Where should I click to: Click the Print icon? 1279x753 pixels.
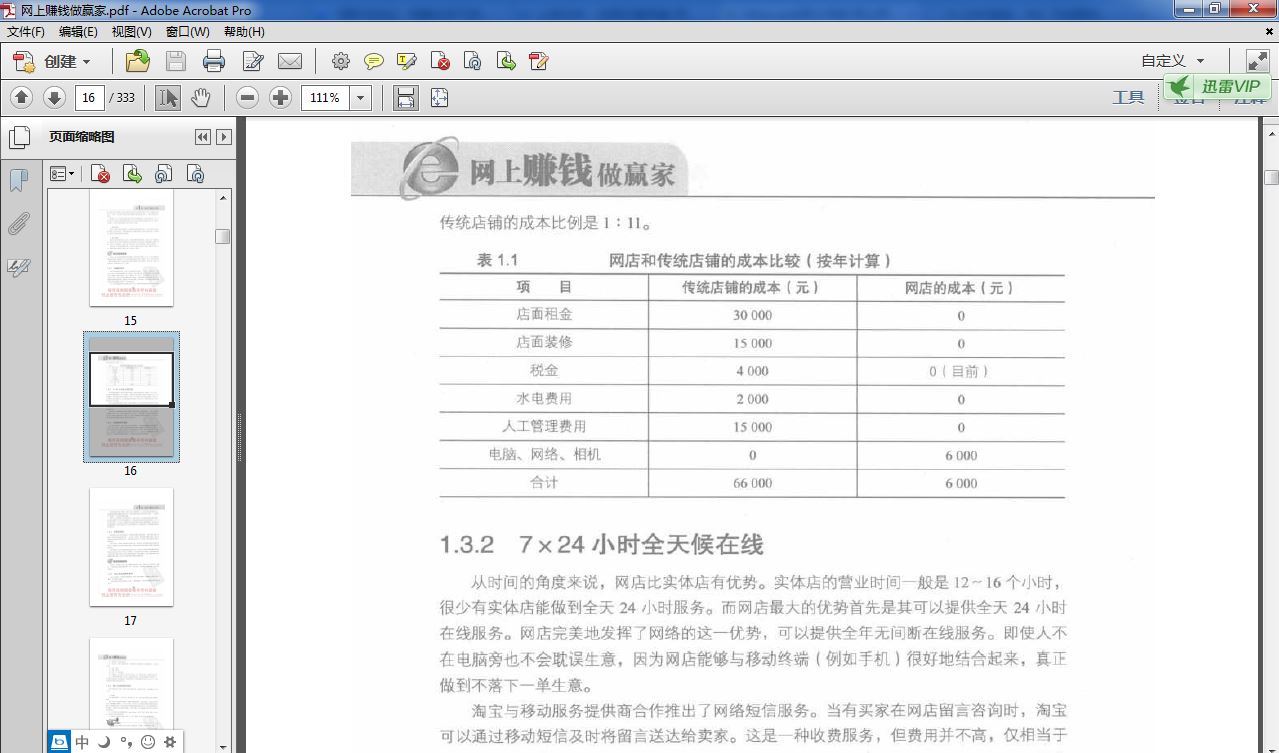pyautogui.click(x=214, y=61)
